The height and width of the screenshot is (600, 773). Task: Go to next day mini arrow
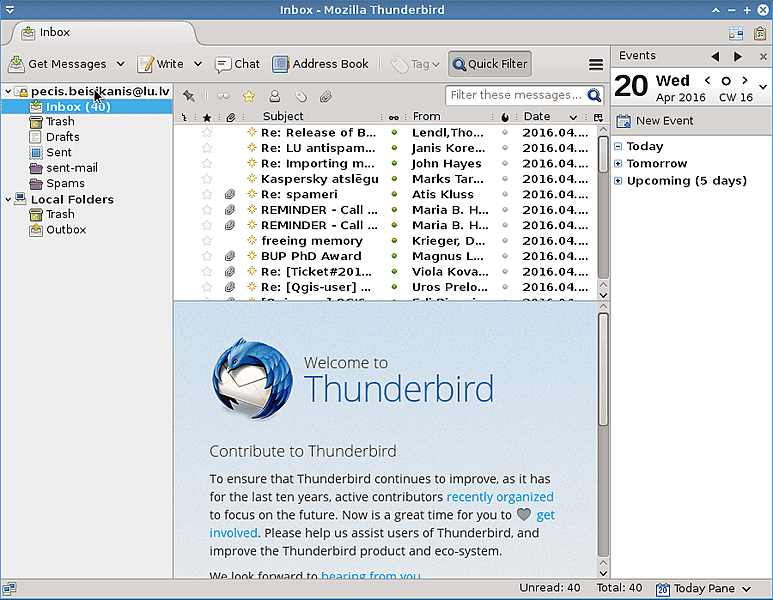(x=745, y=80)
